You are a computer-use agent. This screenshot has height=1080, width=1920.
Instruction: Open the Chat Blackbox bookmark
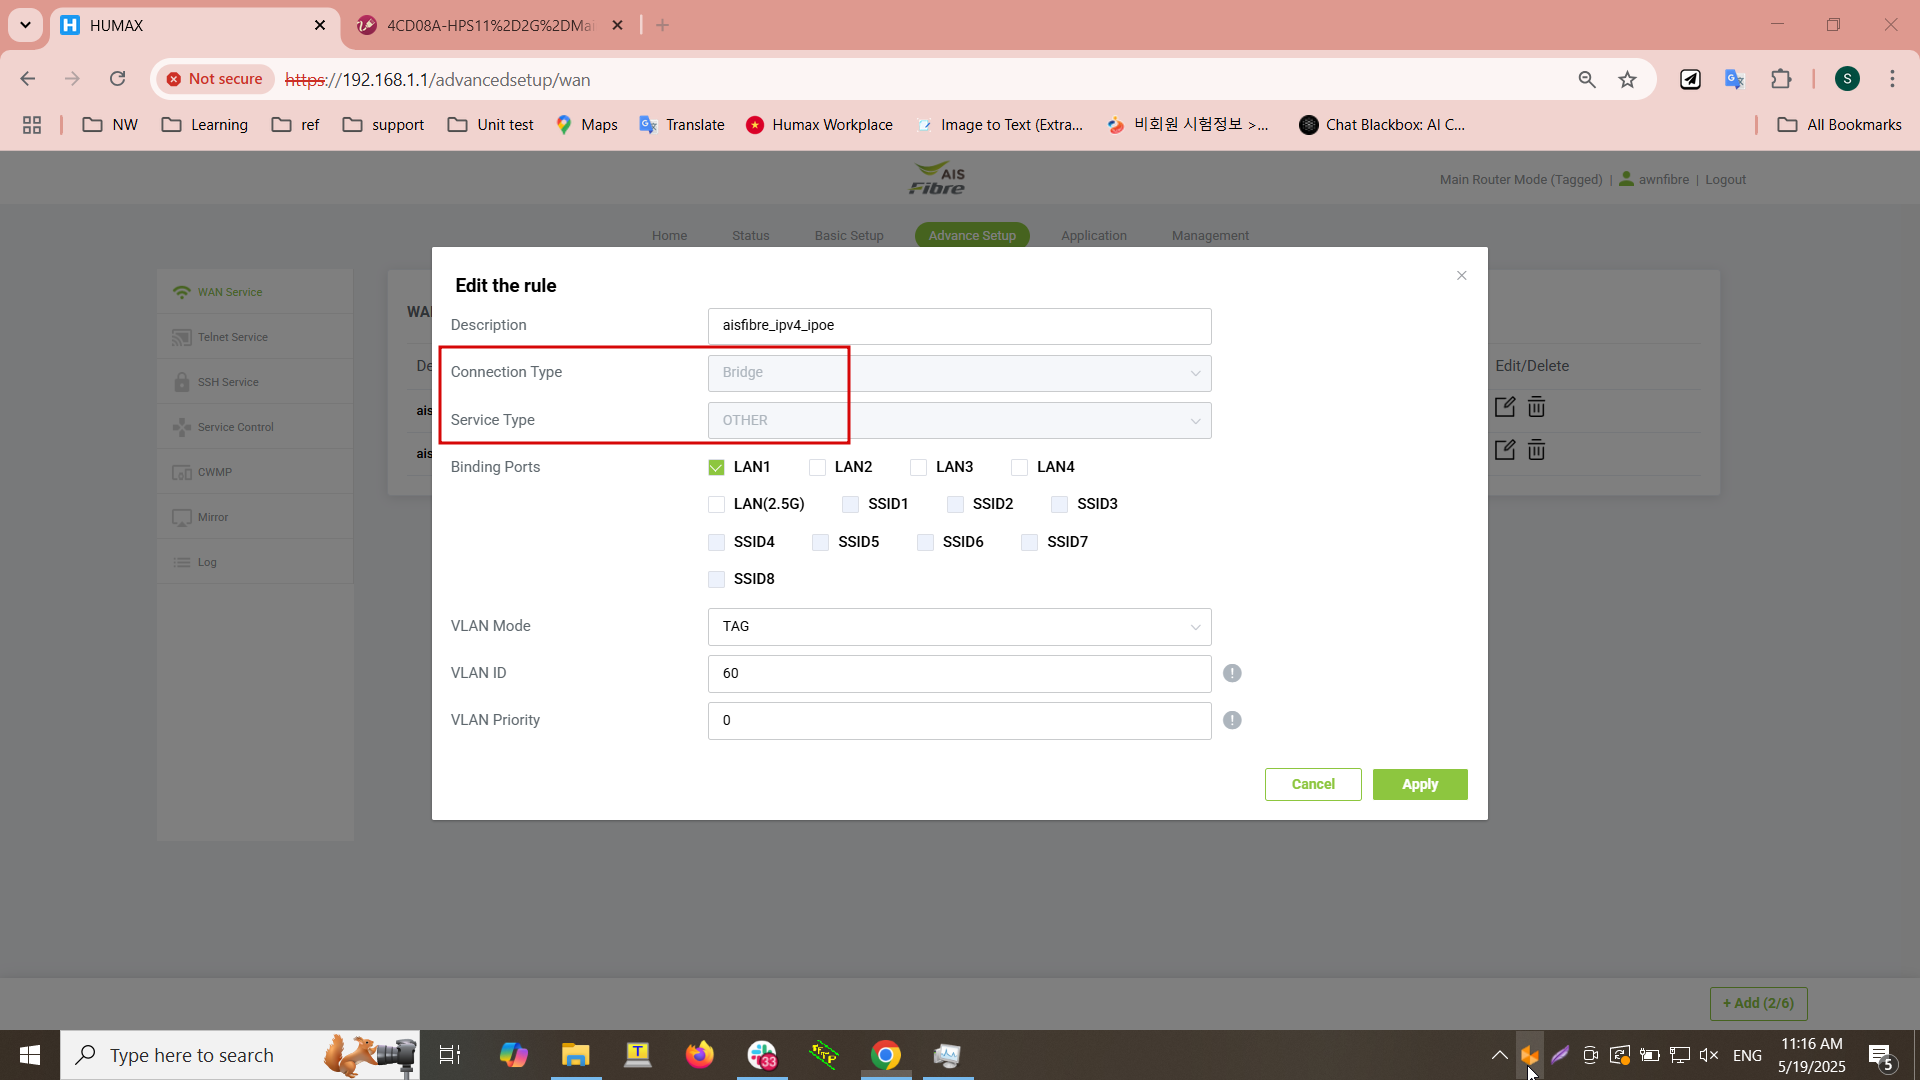point(1382,125)
